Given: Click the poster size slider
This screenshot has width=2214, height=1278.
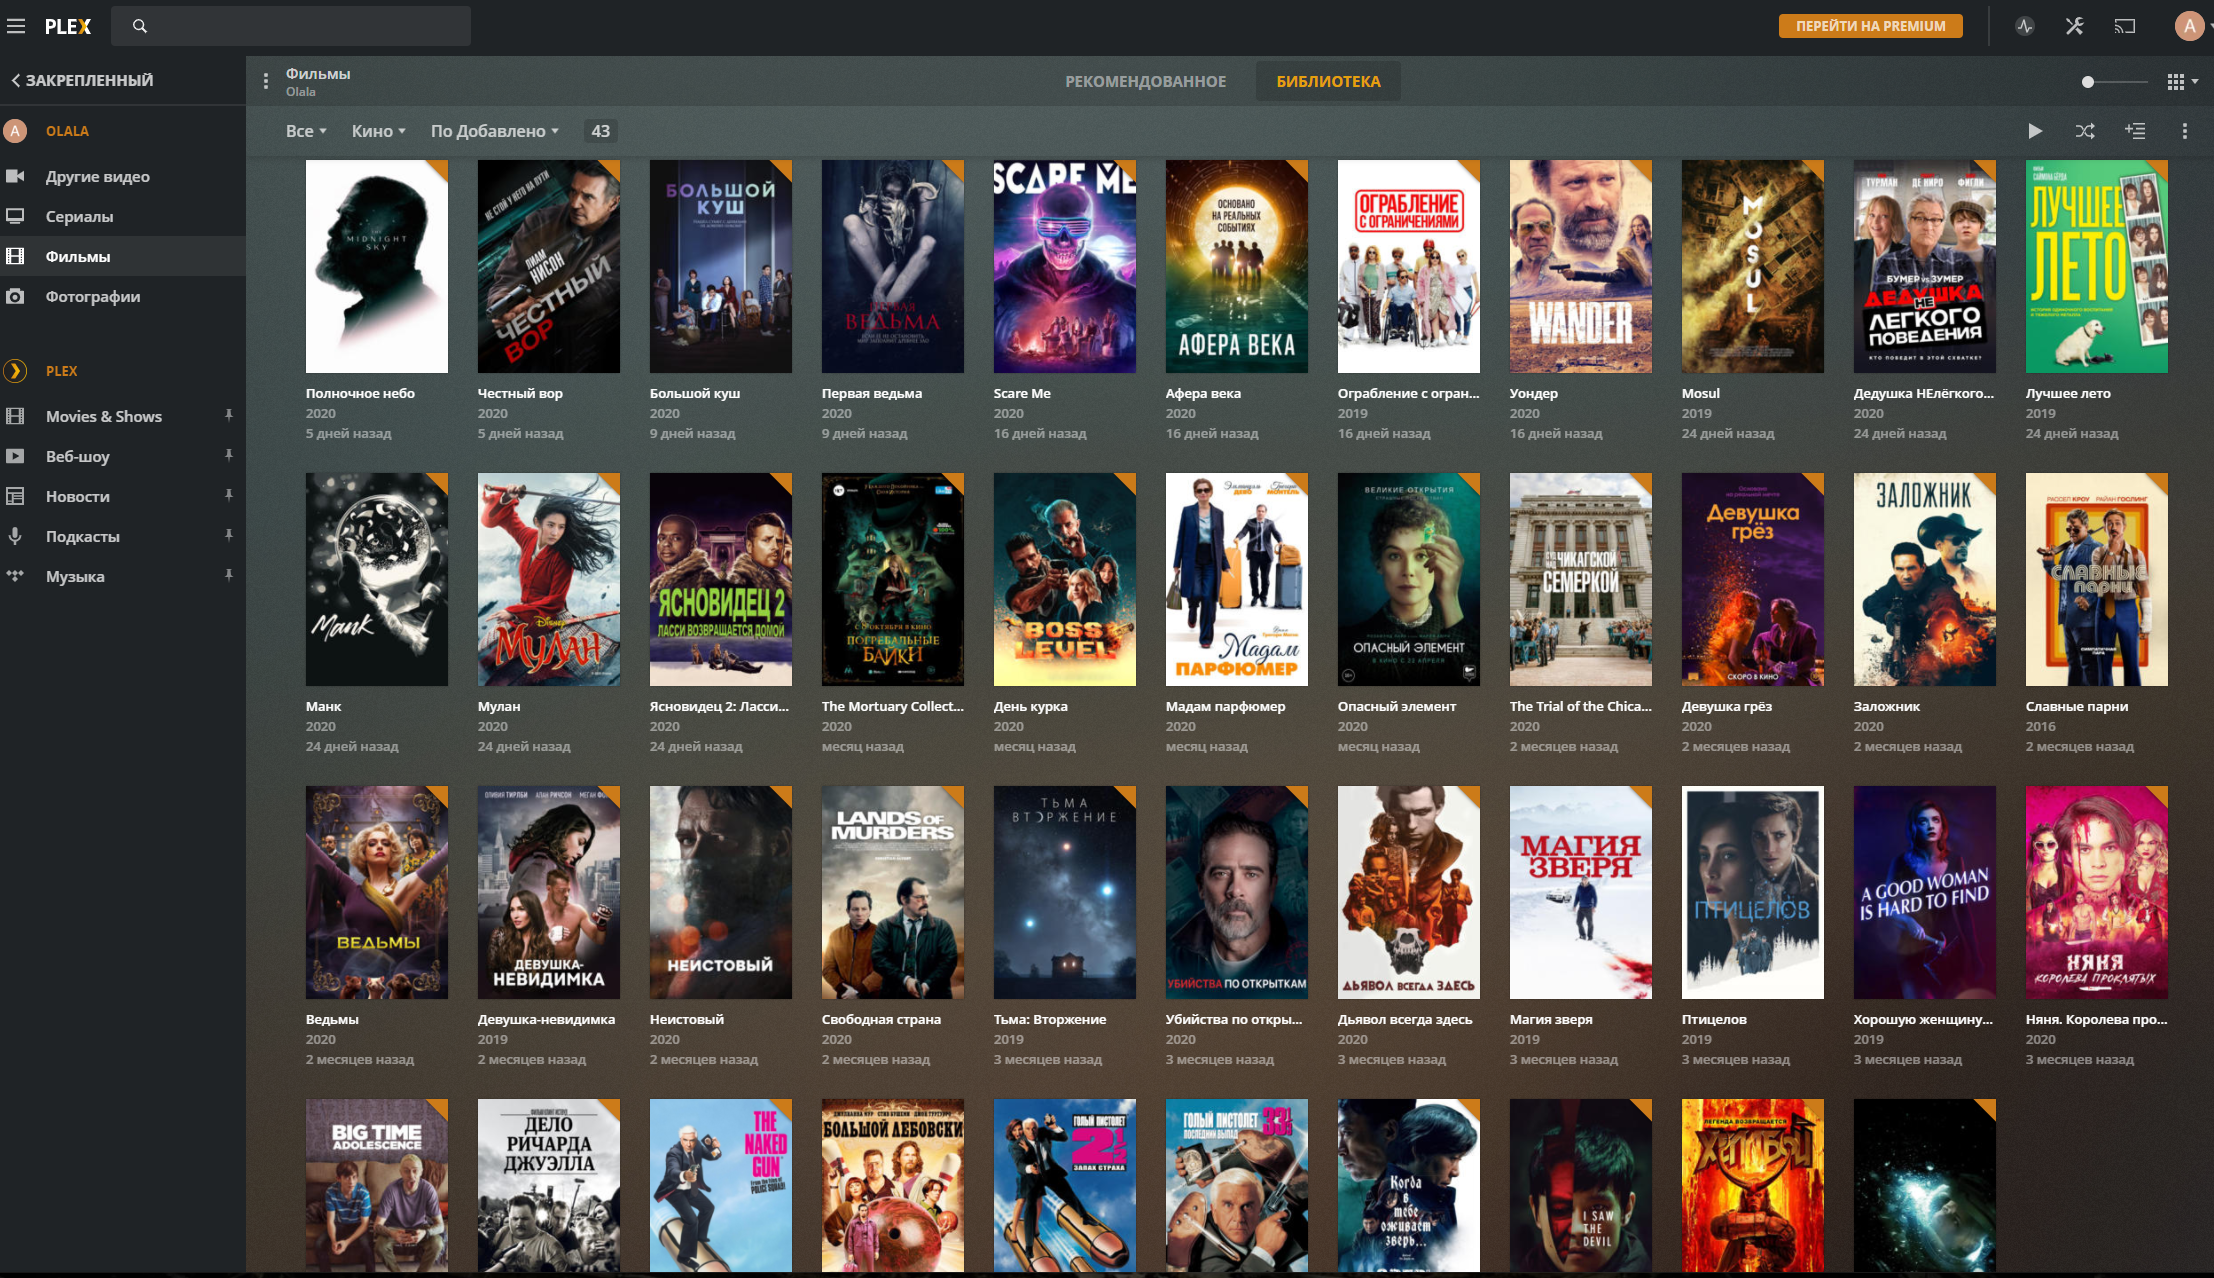Looking at the screenshot, I should point(2115,82).
